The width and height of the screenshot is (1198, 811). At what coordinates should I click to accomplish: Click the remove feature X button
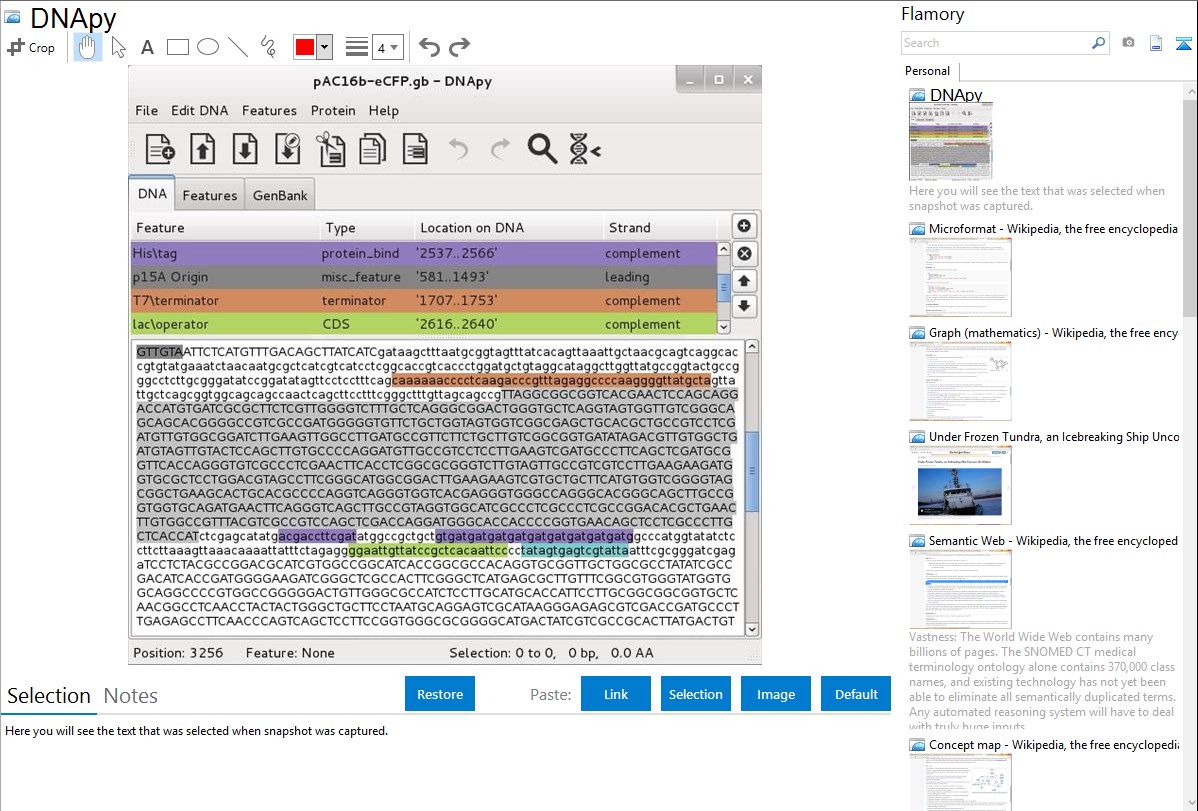(744, 254)
